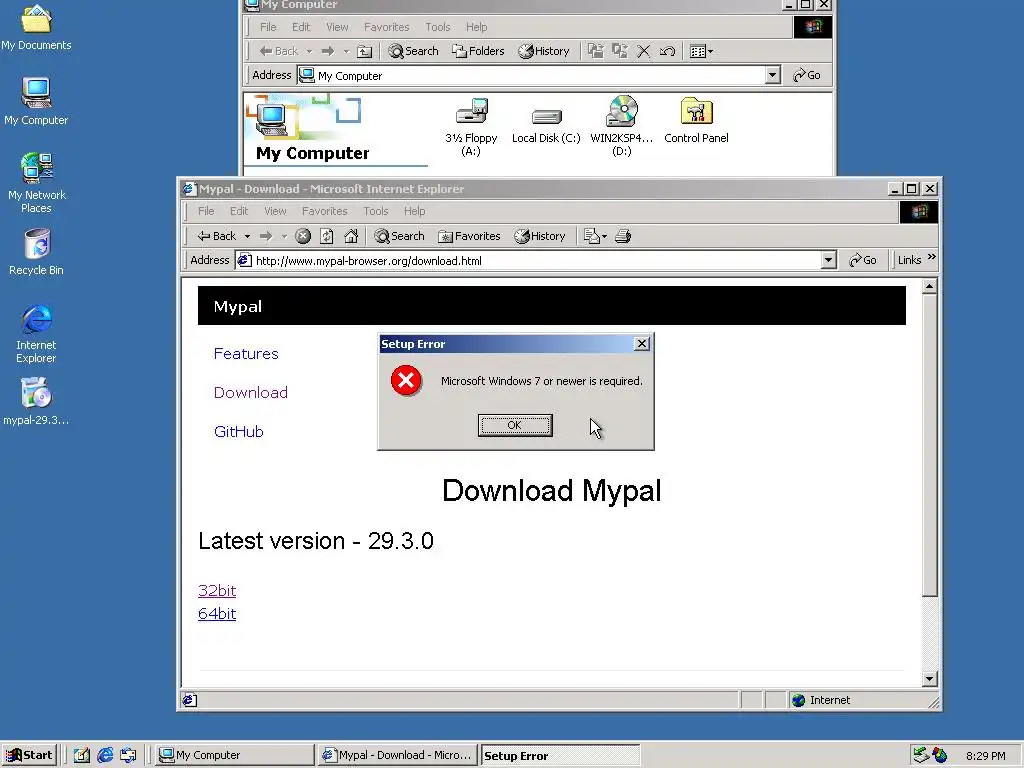This screenshot has width=1024, height=768.
Task: Select the Recycle Bin icon
Action: [36, 252]
